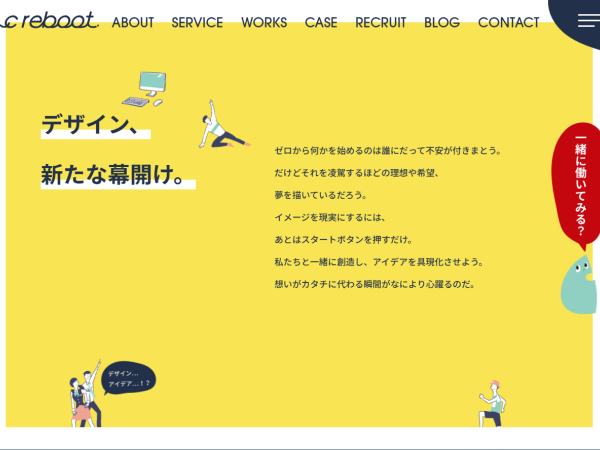Navigate to the RECRUIT page
Screen dimensions: 600x450
381,22
